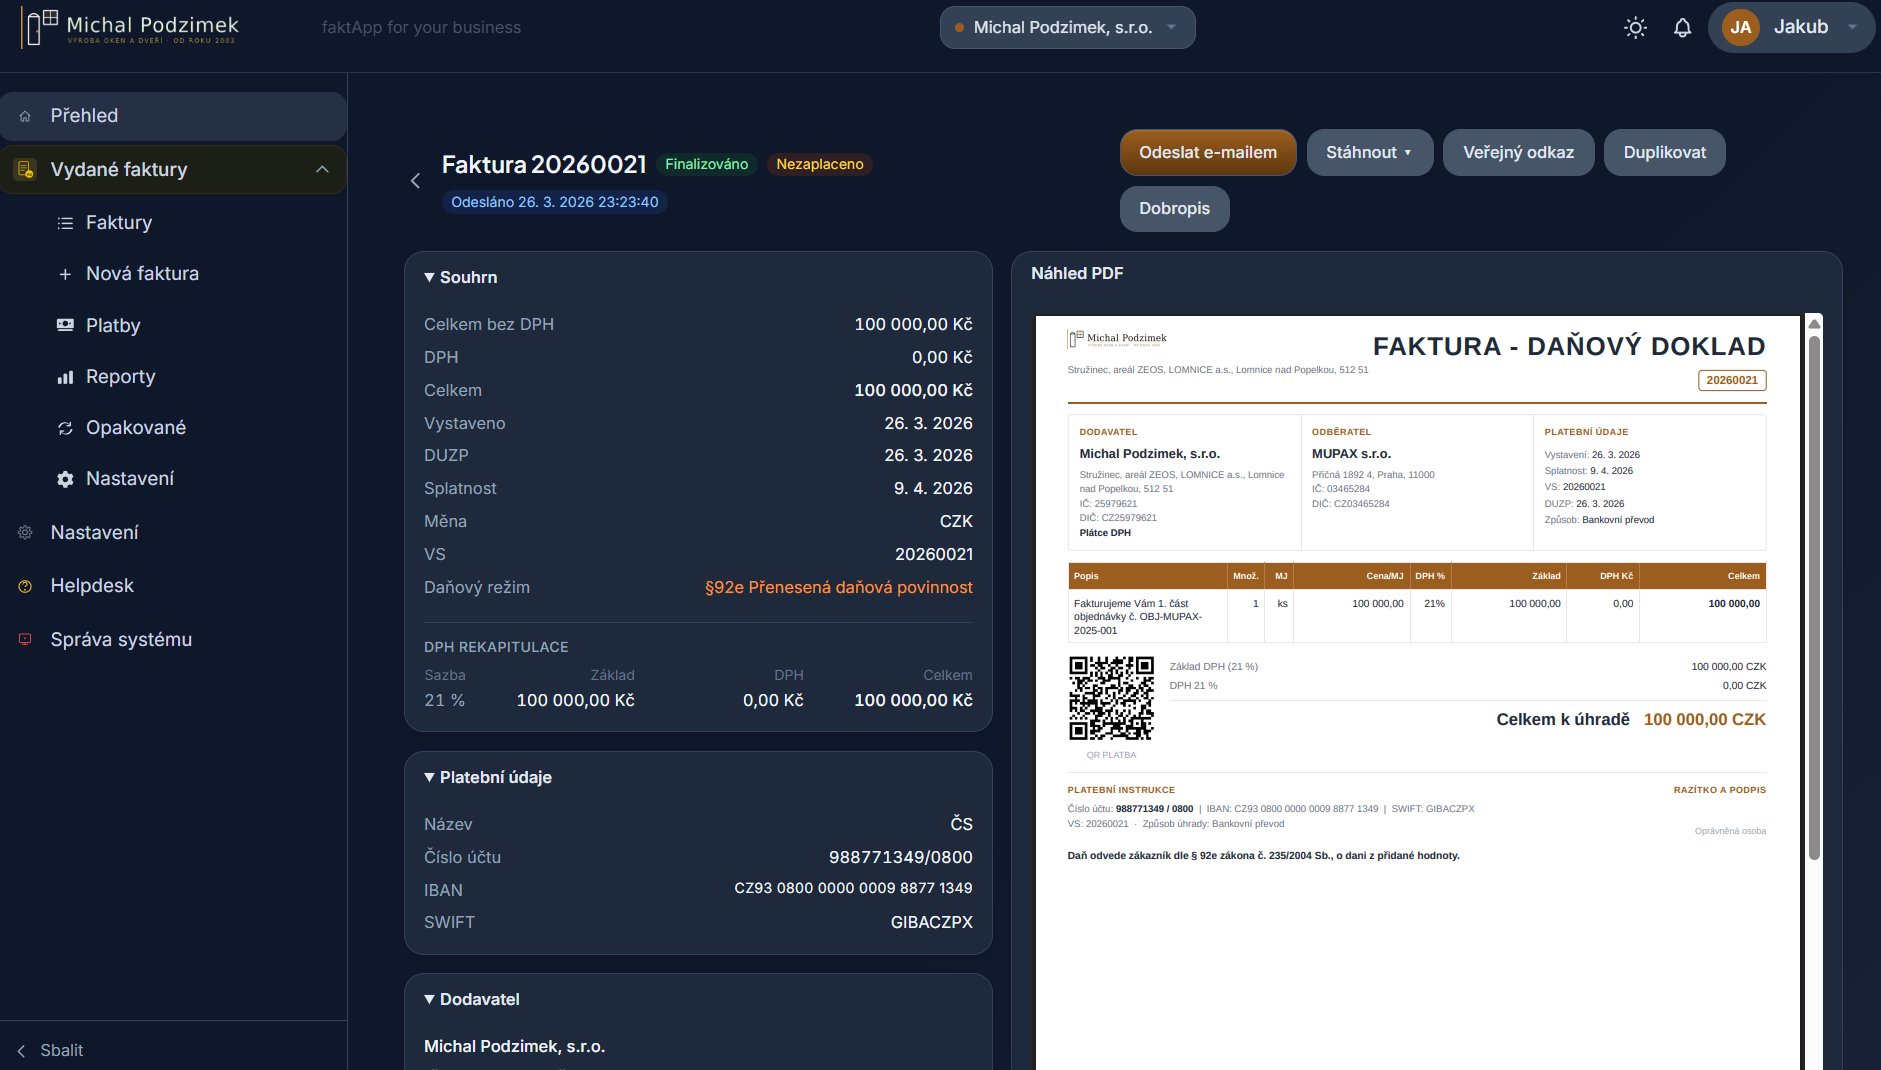Open the company selector dropdown
Screen dimensions: 1881x1070
coord(1067,28)
